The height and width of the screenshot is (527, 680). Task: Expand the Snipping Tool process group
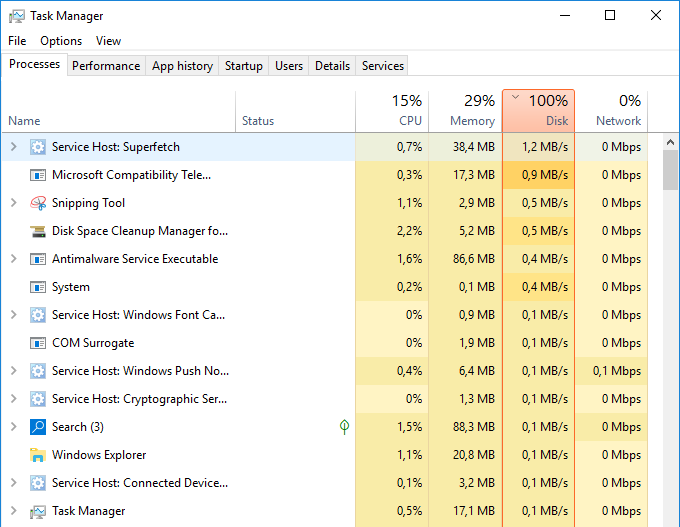[x=14, y=203]
